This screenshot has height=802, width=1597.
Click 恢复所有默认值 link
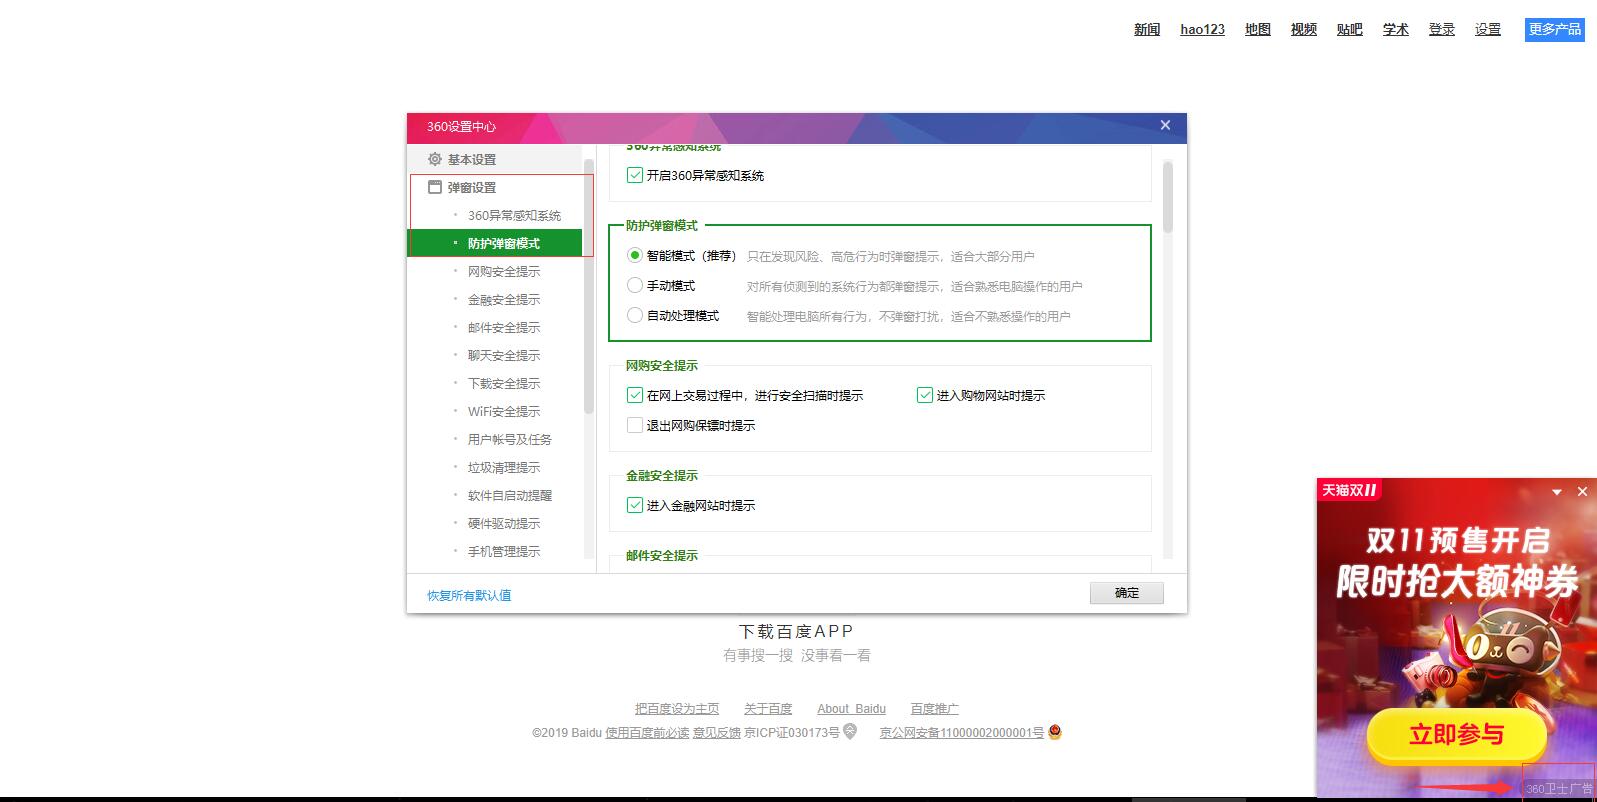point(469,595)
